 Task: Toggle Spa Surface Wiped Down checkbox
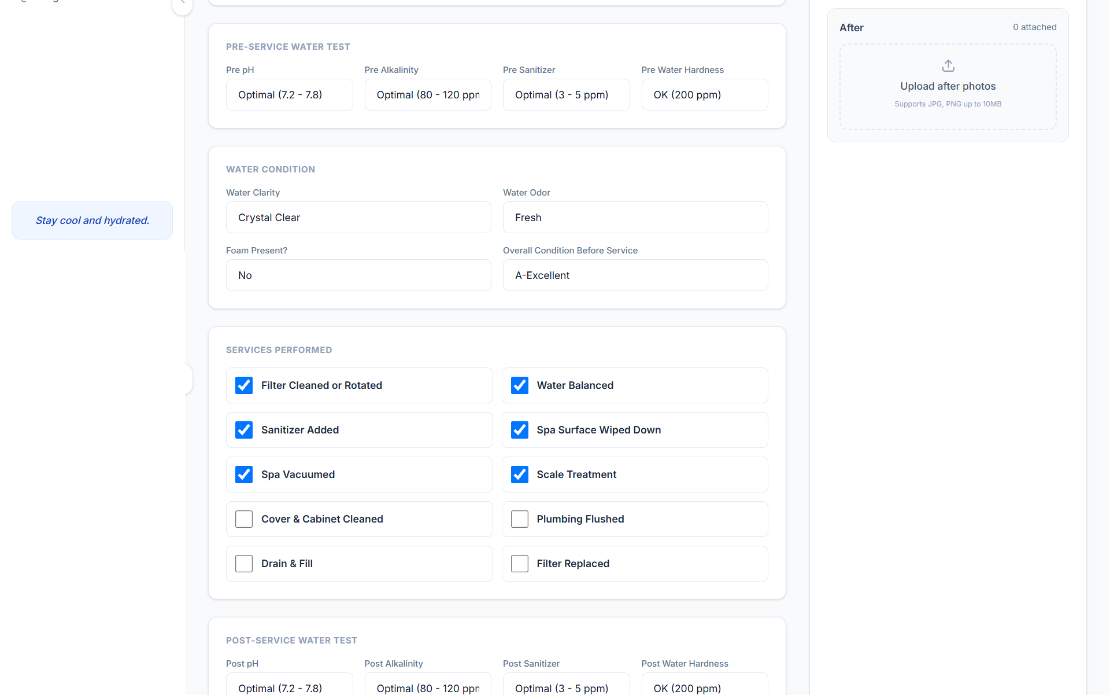(520, 430)
